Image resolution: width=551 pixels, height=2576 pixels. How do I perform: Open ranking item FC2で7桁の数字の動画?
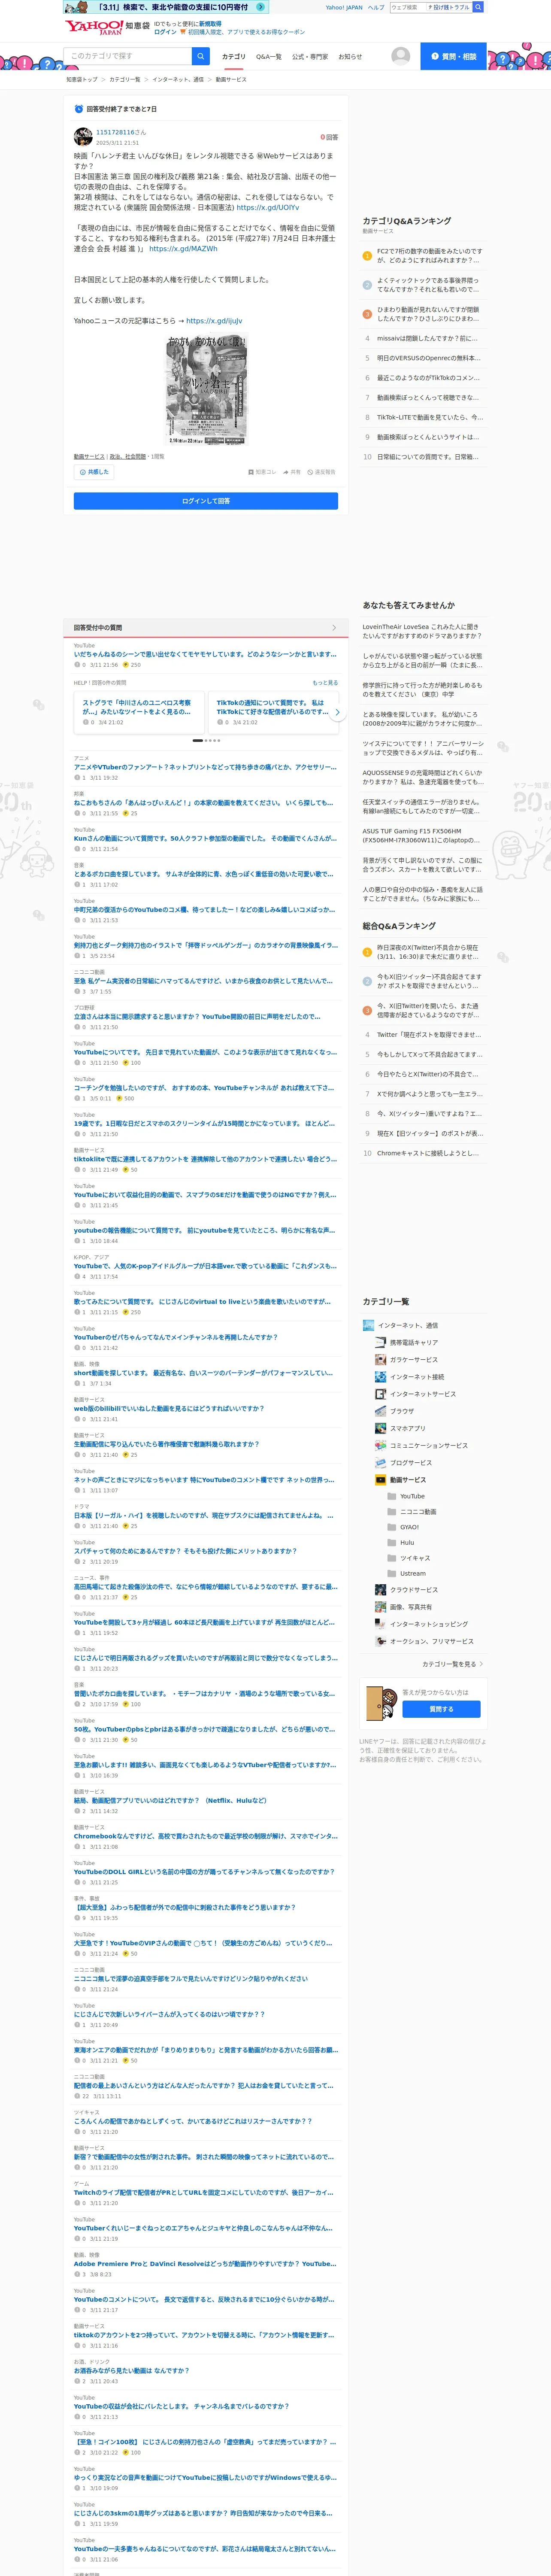coord(429,256)
